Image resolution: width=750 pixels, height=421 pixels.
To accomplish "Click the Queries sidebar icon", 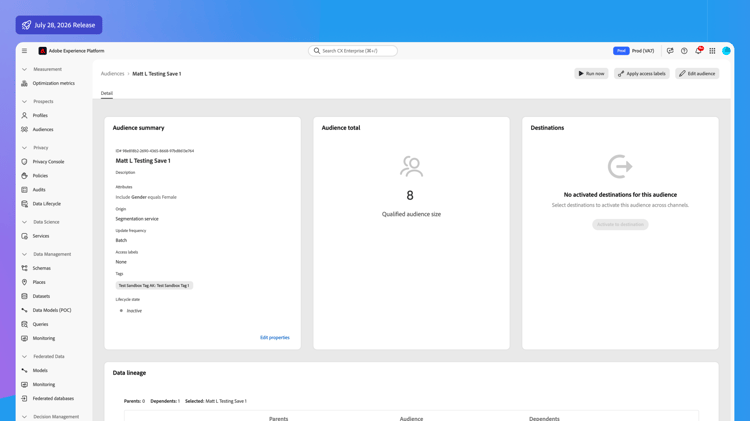I will pyautogui.click(x=24, y=324).
